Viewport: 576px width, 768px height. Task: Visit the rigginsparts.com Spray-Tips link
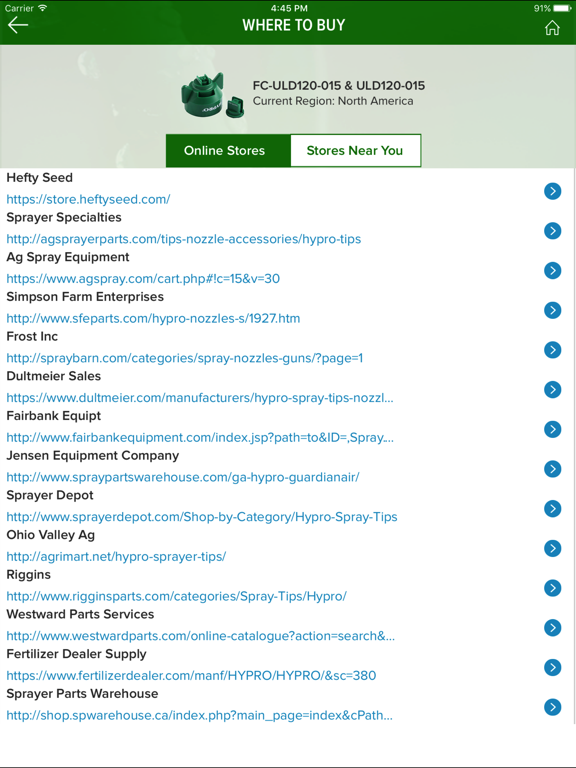[176, 596]
